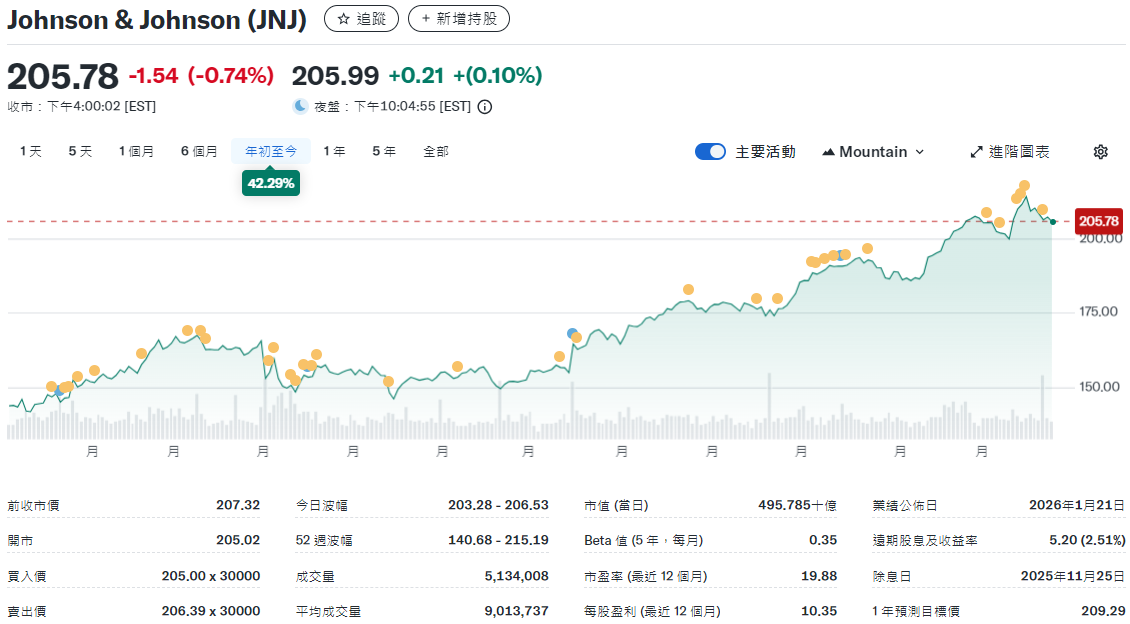Screen dimensions: 1130x624
Task: Select the 6個月 tab
Action: click(199, 151)
